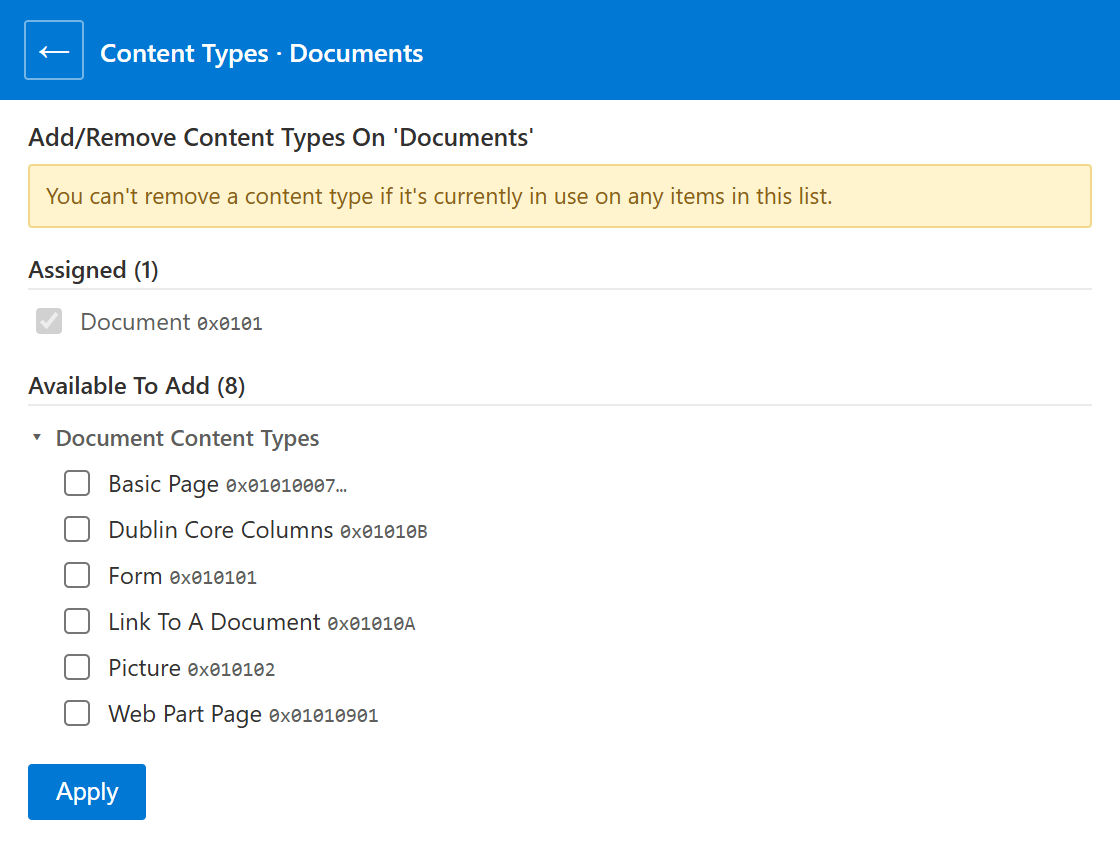Enable the Web Part Page checkbox
1120x848 pixels.
point(77,713)
